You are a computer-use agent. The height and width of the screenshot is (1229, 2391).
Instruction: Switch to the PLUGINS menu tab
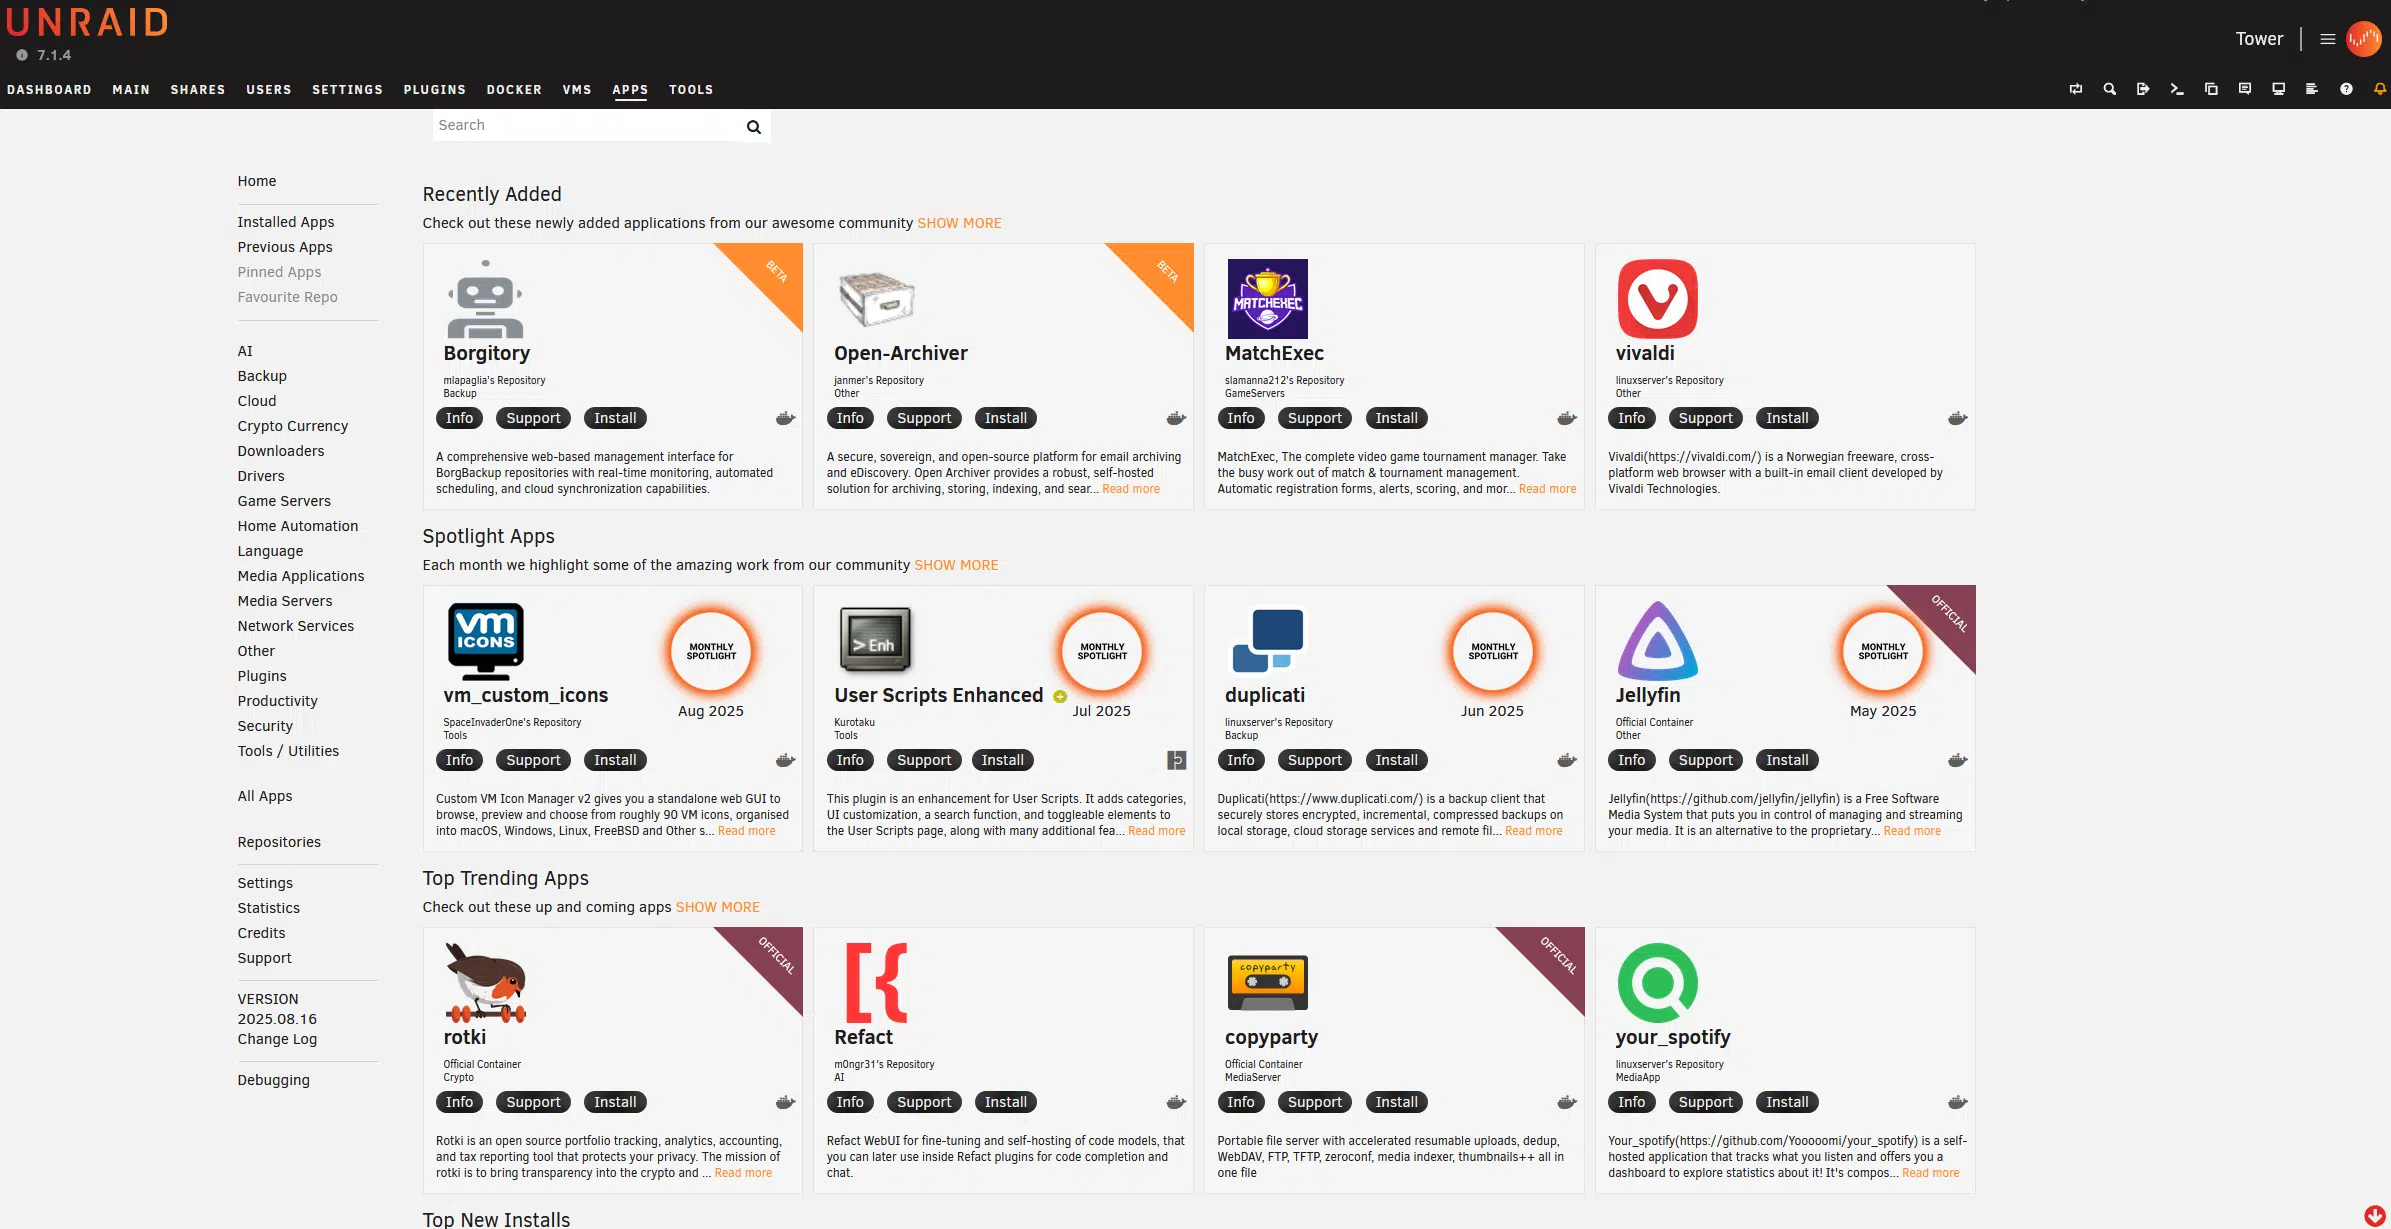(x=434, y=90)
